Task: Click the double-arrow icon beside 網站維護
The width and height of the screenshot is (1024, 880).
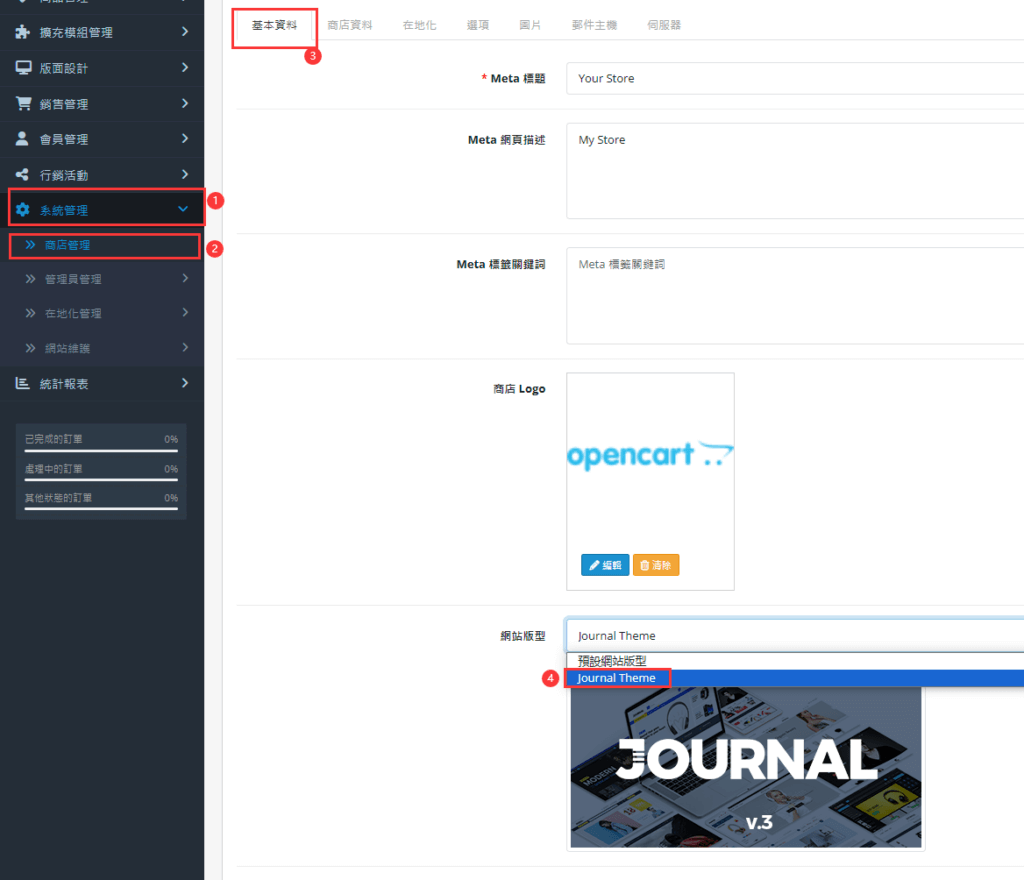Action: pyautogui.click(x=30, y=348)
